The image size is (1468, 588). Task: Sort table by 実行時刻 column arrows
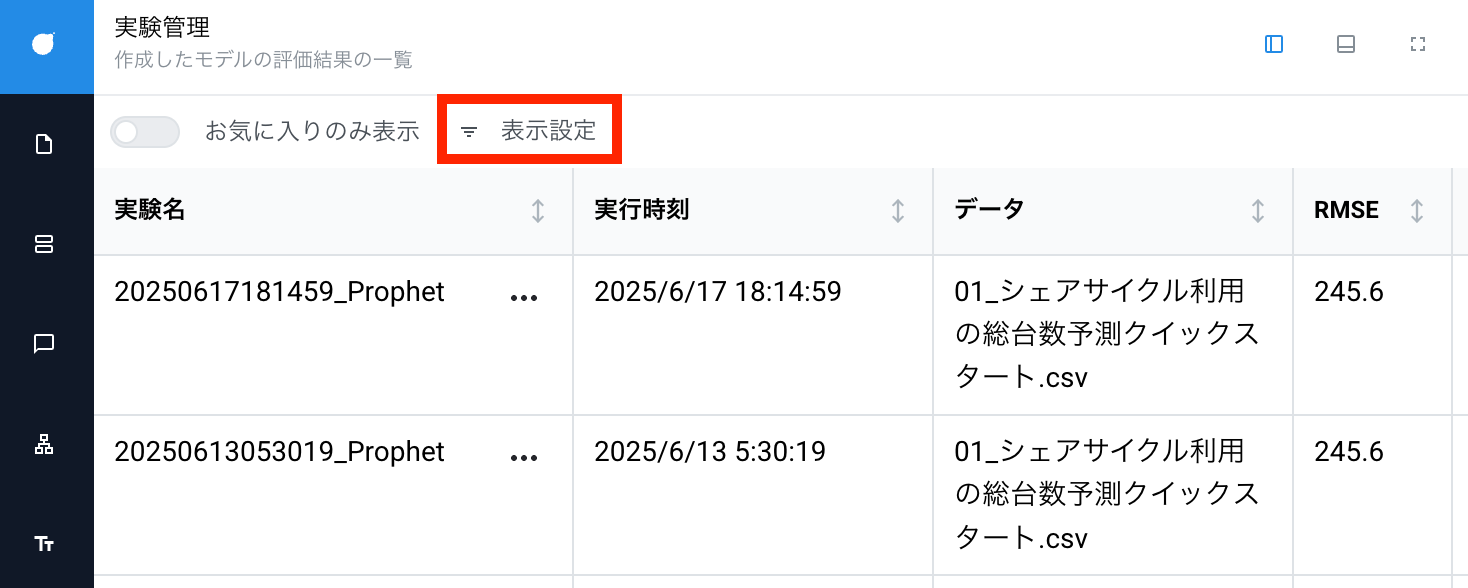point(898,211)
